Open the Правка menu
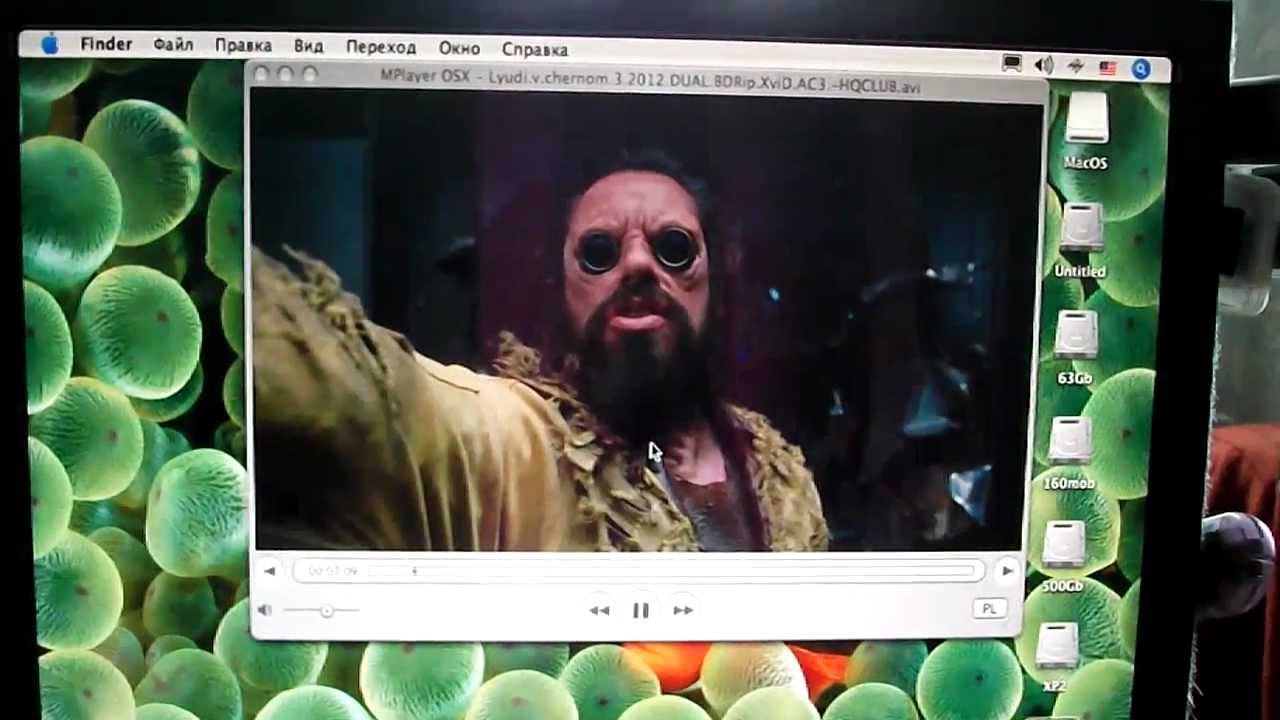 click(x=243, y=46)
